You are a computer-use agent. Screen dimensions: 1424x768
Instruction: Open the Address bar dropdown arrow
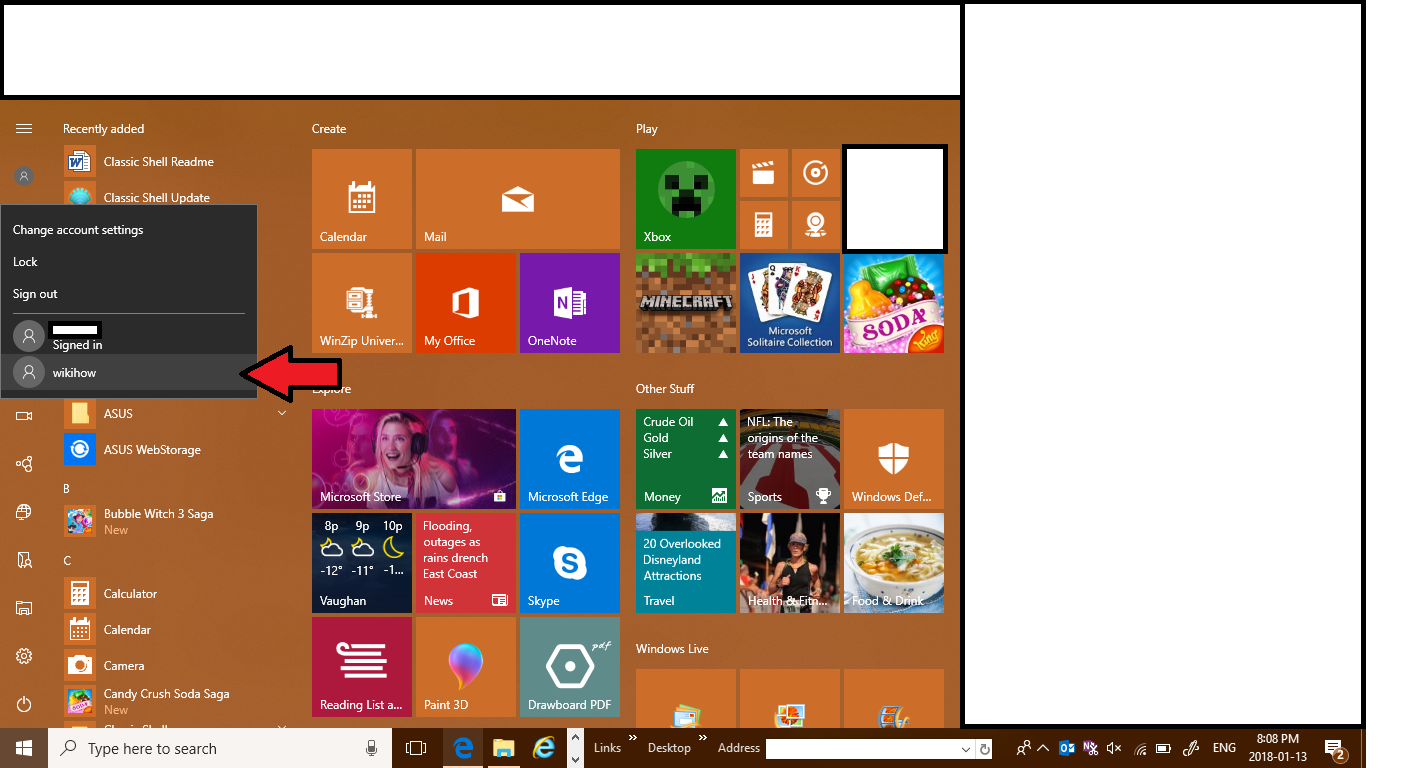966,749
